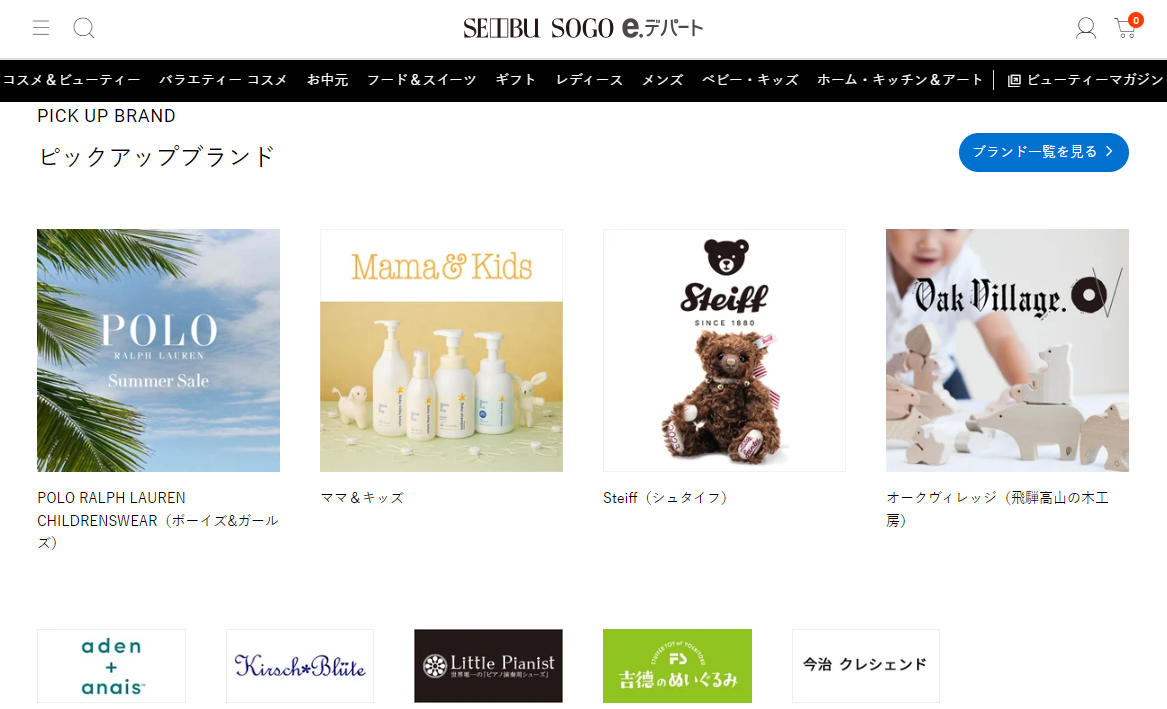This screenshot has width=1167, height=709.
Task: Click the Oak Village wooden toys thumbnail
Action: 1007,350
